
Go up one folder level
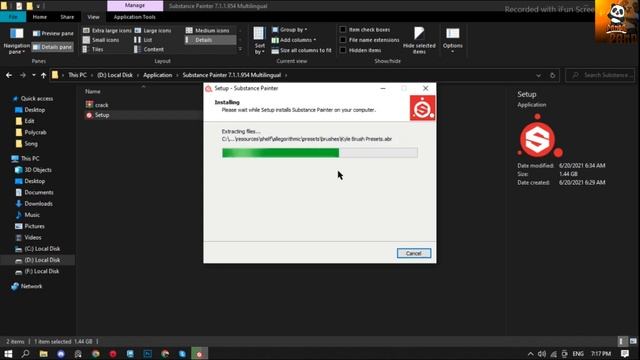pyautogui.click(x=43, y=75)
